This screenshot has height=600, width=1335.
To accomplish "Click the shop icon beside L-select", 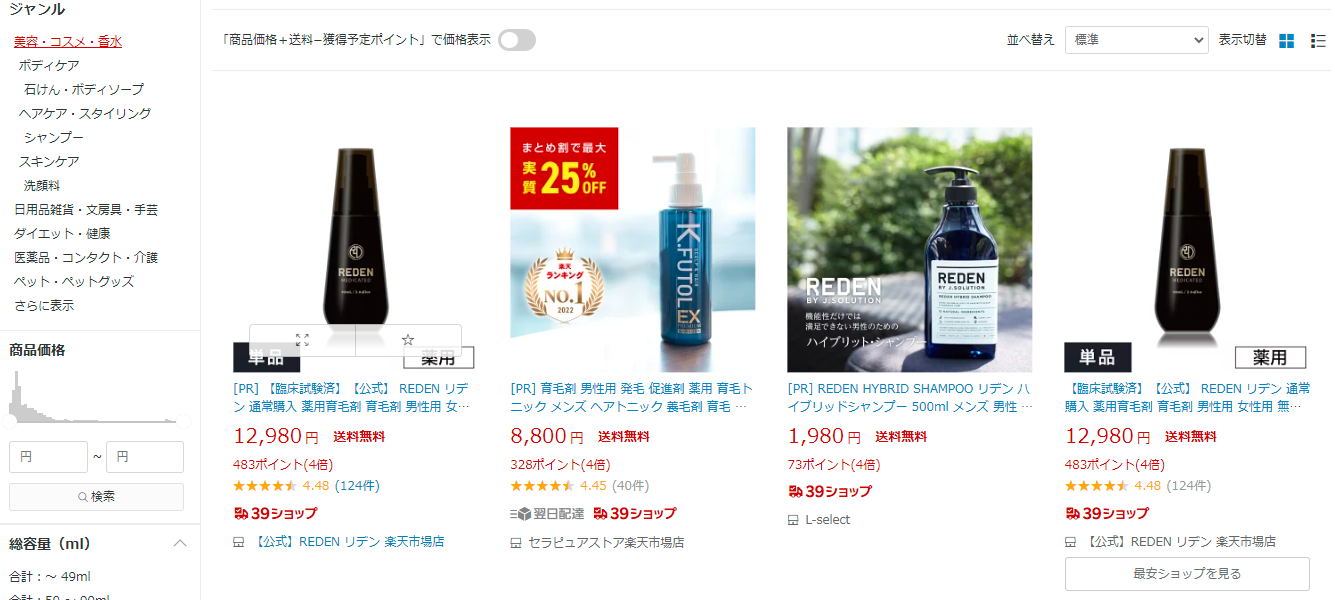I will tap(793, 520).
